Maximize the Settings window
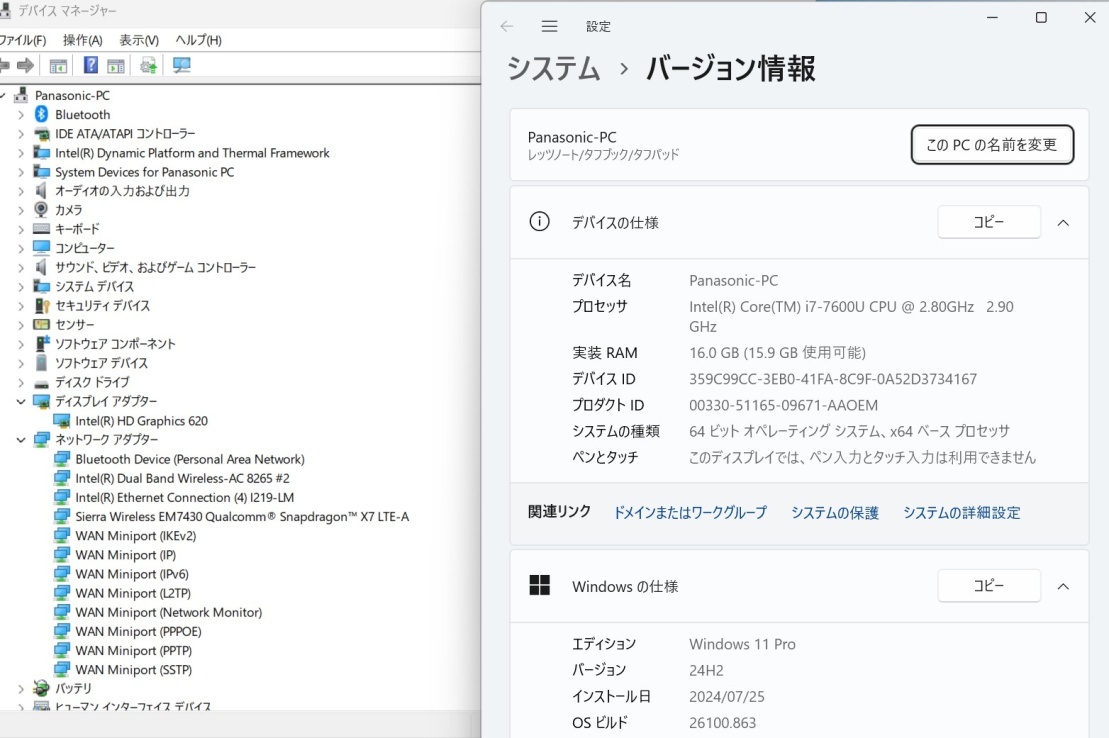This screenshot has height=738, width=1109. point(1041,18)
